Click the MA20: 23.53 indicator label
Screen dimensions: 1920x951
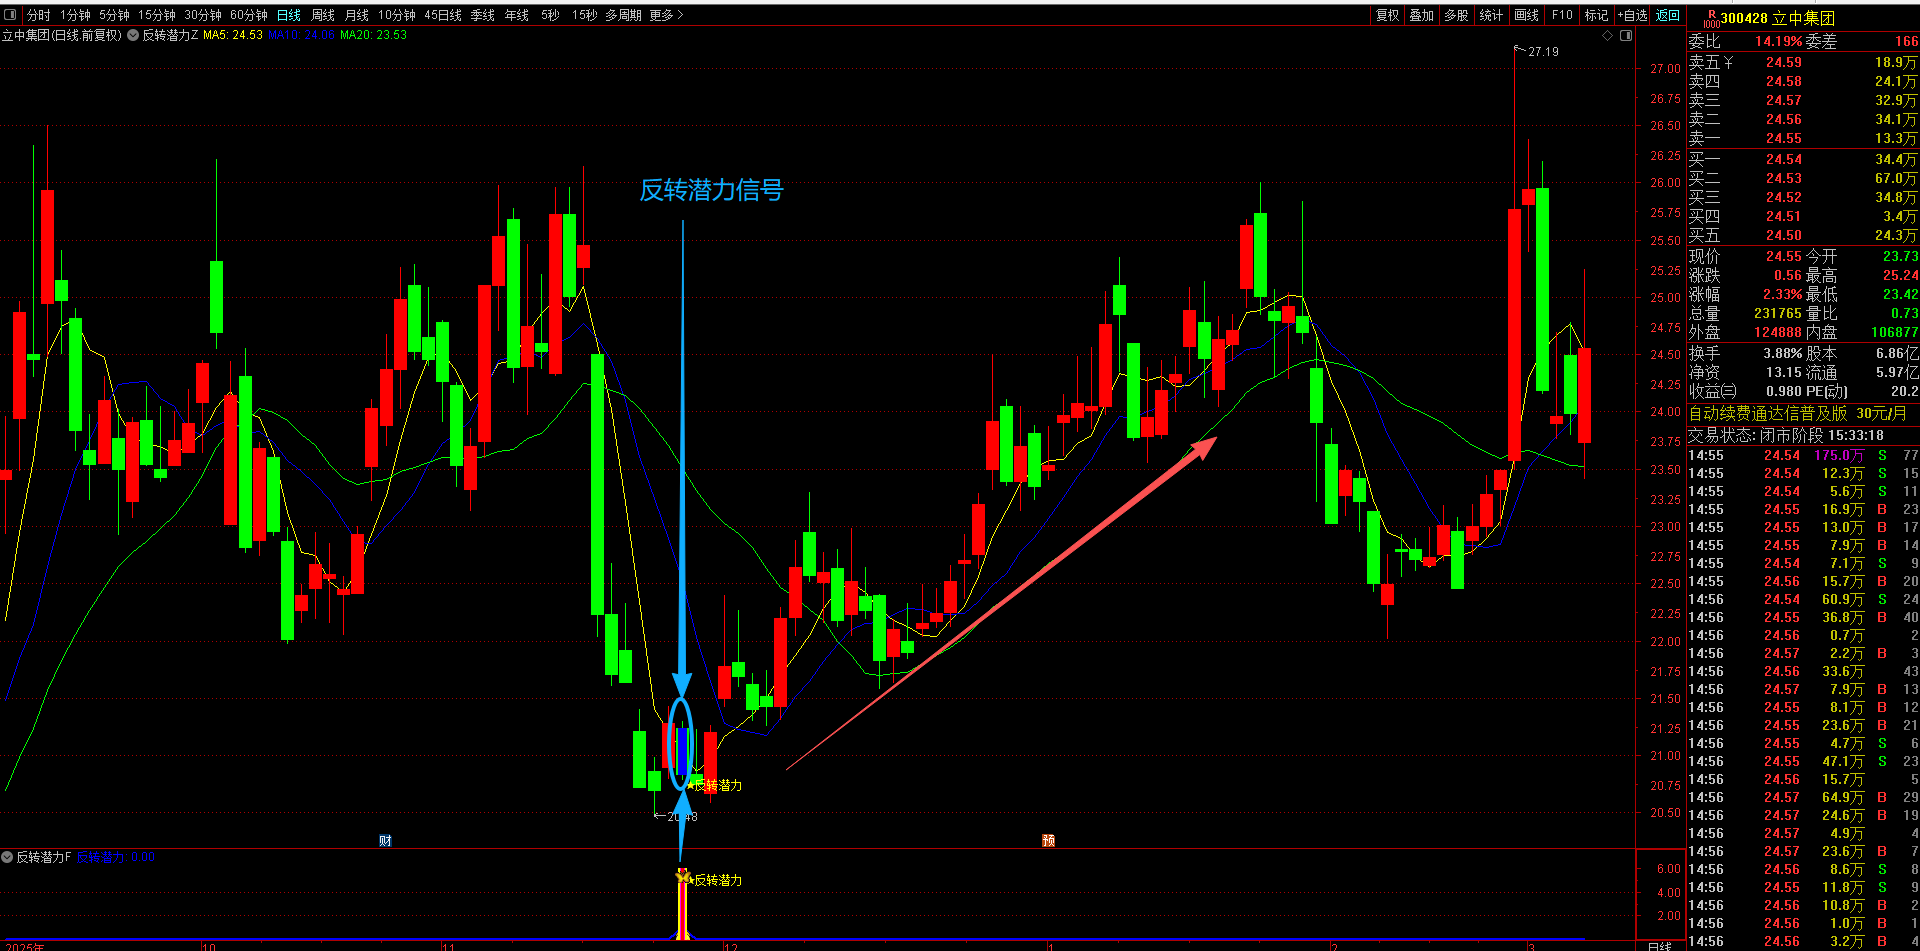(x=374, y=35)
